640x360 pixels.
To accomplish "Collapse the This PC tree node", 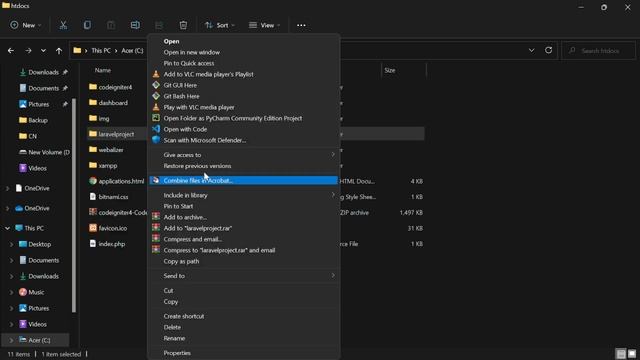I will (7, 228).
